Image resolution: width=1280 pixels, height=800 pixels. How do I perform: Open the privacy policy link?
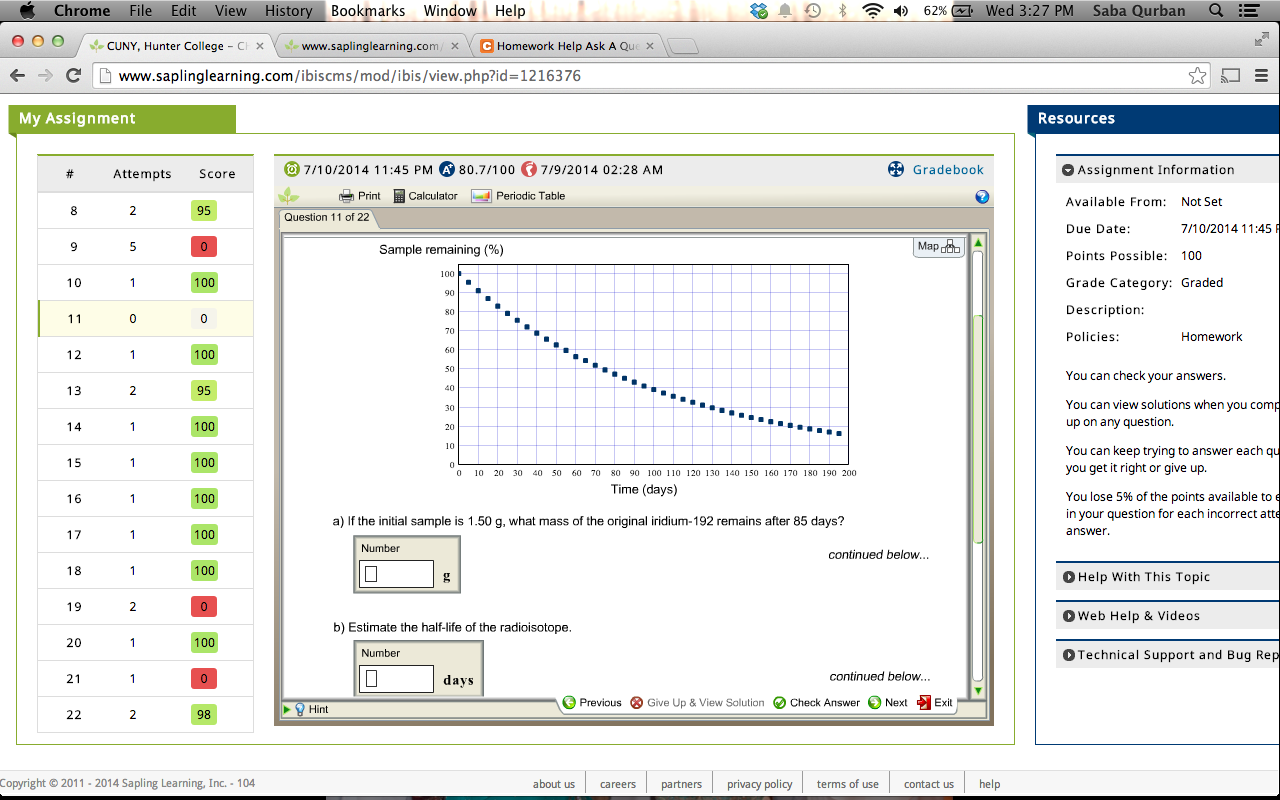point(757,783)
